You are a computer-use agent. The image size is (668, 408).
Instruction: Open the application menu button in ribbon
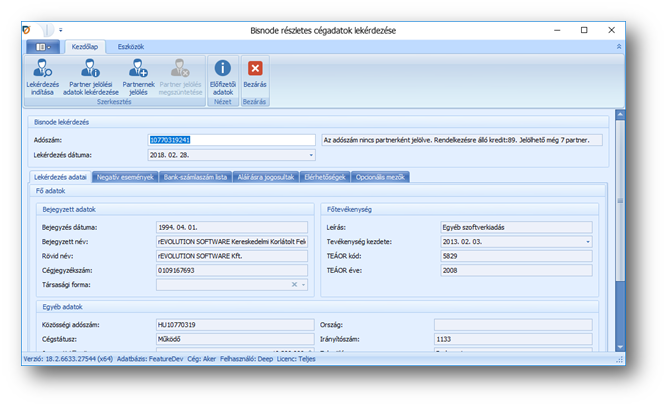click(43, 46)
